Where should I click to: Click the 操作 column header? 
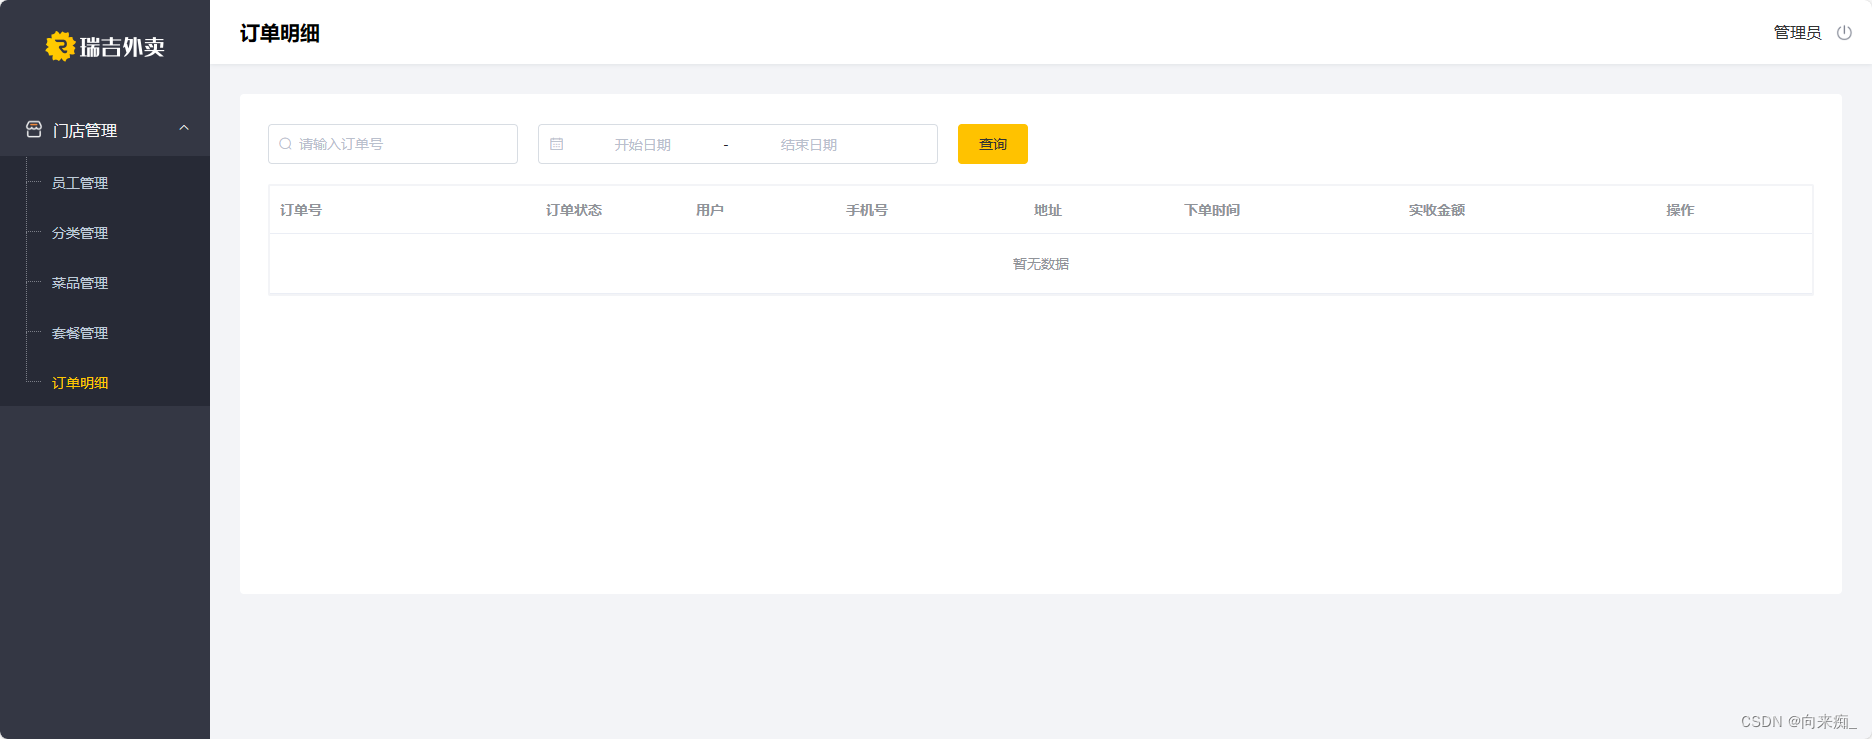pos(1680,210)
